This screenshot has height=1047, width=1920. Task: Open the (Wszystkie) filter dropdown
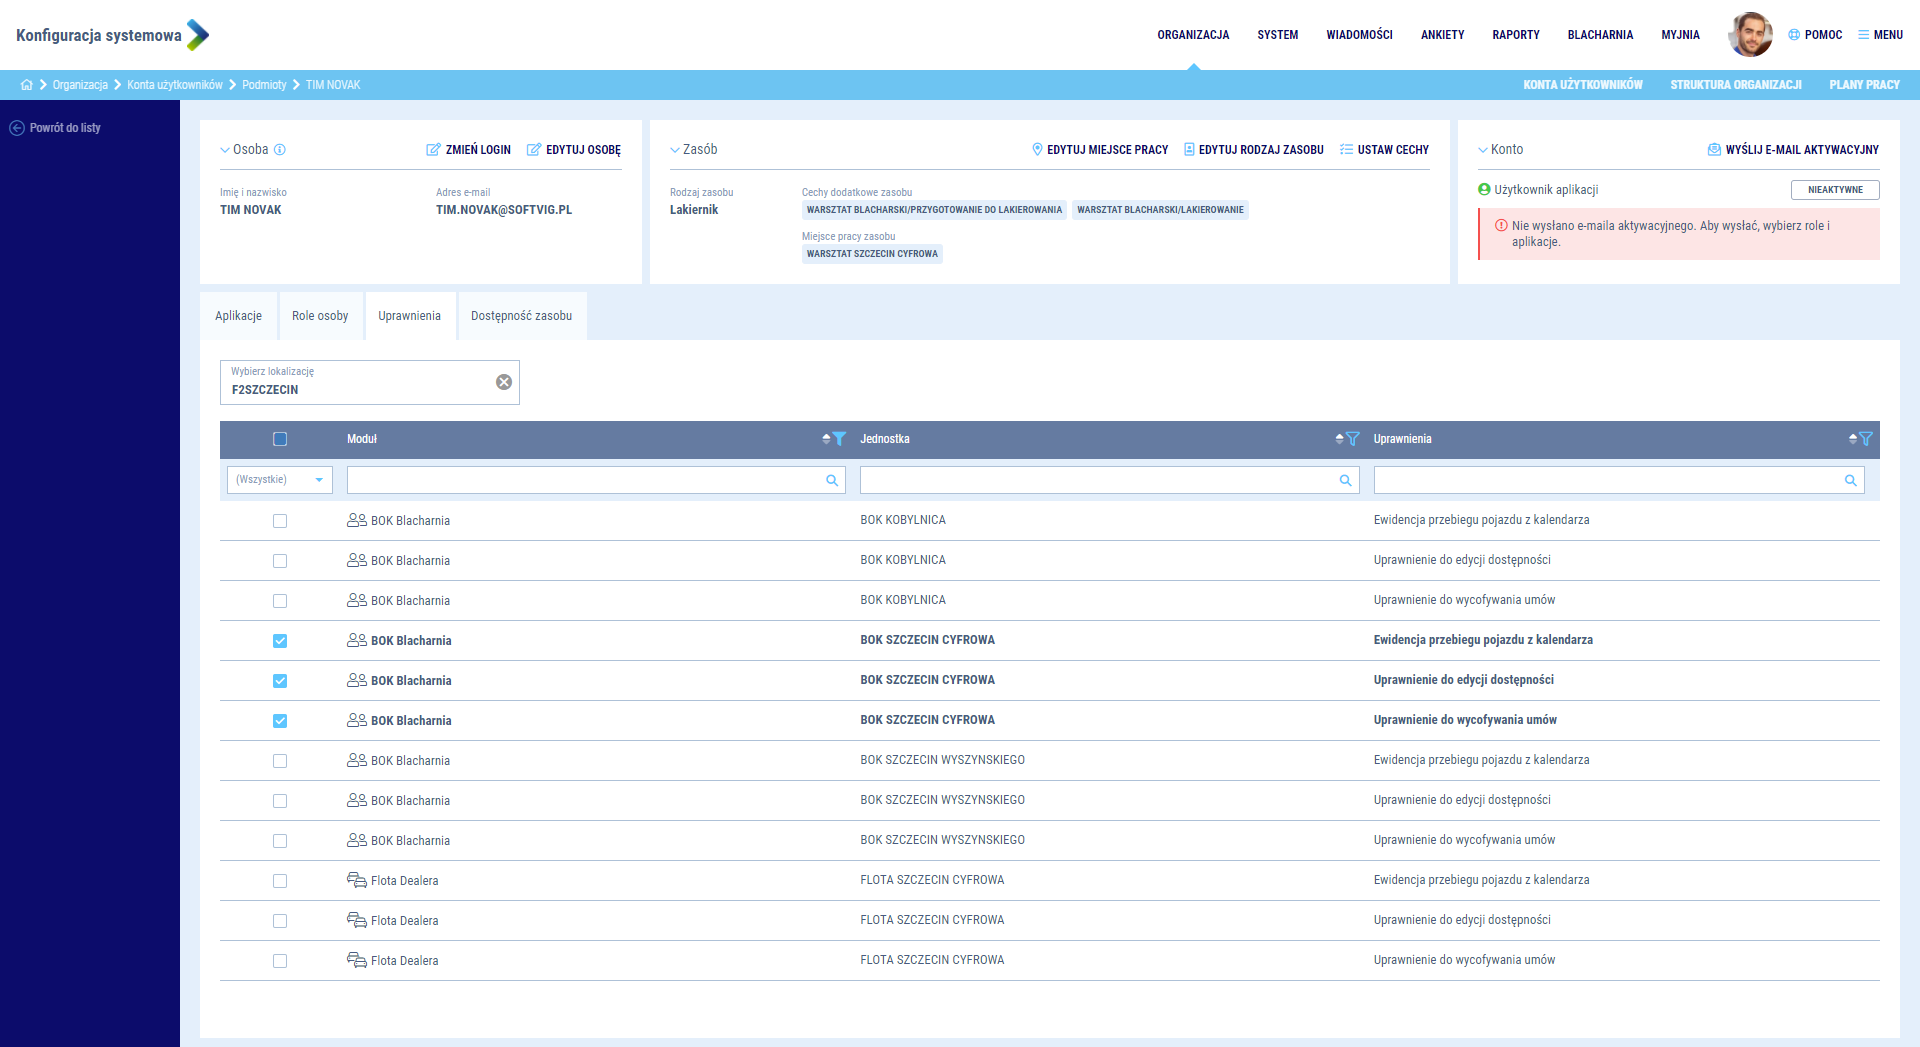pos(279,480)
